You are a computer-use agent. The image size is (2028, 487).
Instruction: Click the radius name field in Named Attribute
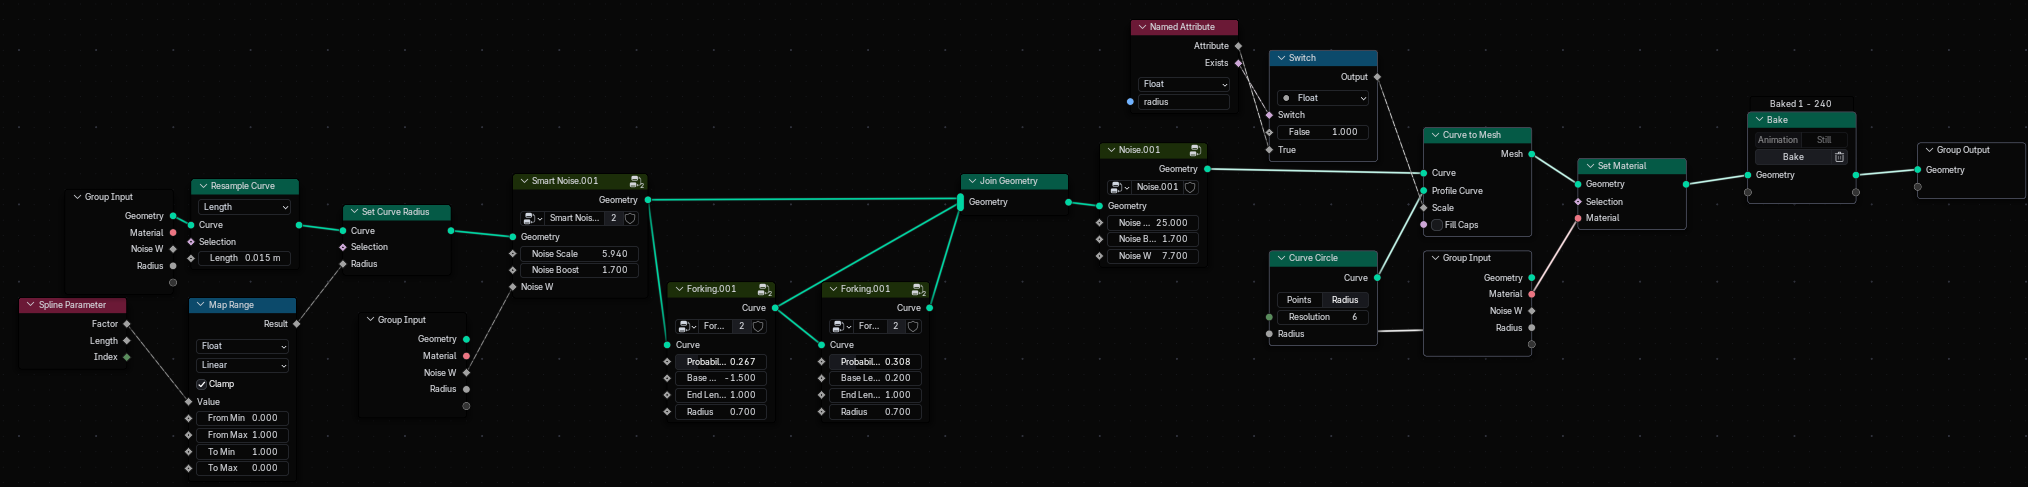point(1184,102)
